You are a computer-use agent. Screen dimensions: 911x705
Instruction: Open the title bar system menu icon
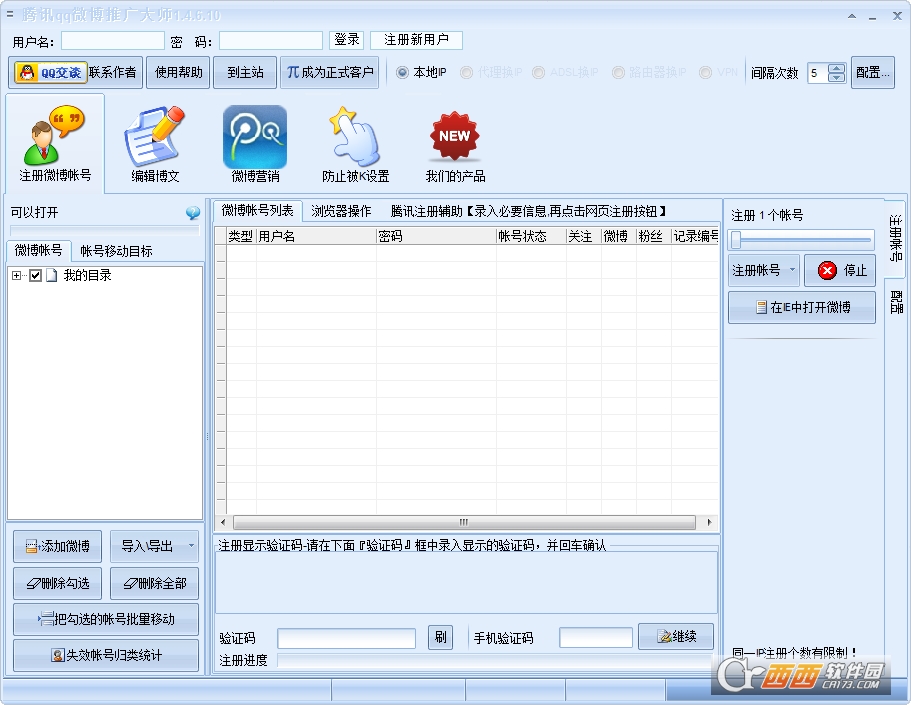tap(10, 14)
